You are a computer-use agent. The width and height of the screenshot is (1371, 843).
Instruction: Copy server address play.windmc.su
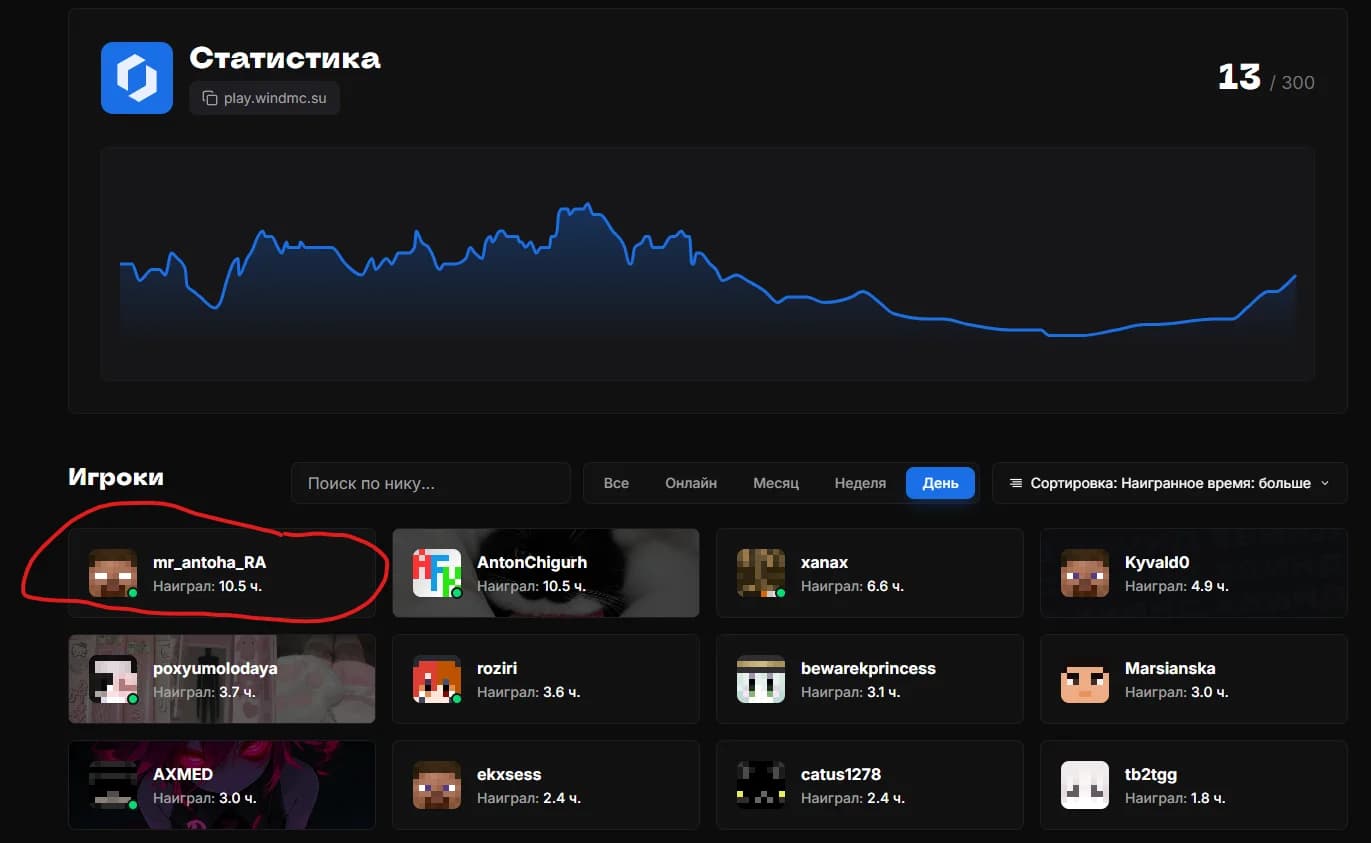point(265,98)
